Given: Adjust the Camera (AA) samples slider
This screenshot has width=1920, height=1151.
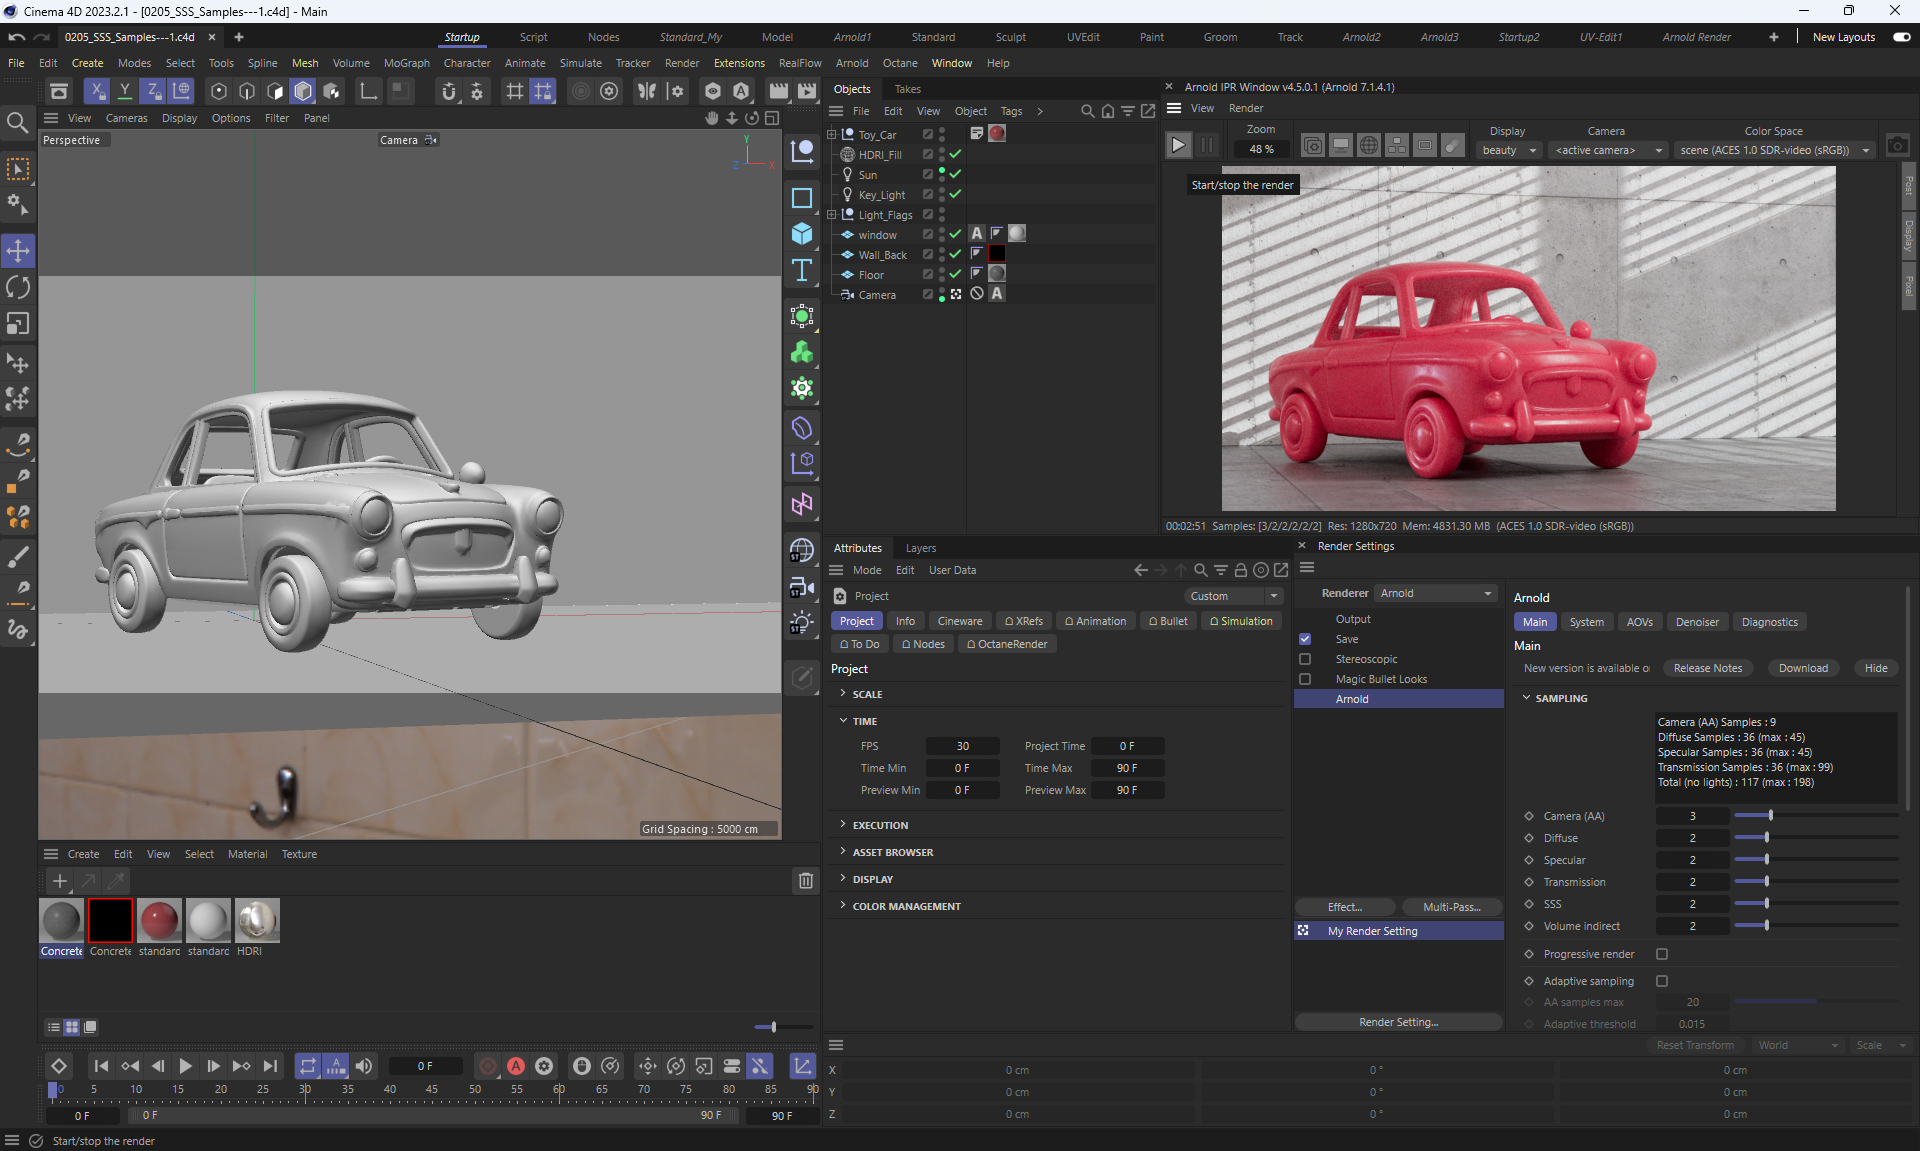Looking at the screenshot, I should [x=1770, y=816].
